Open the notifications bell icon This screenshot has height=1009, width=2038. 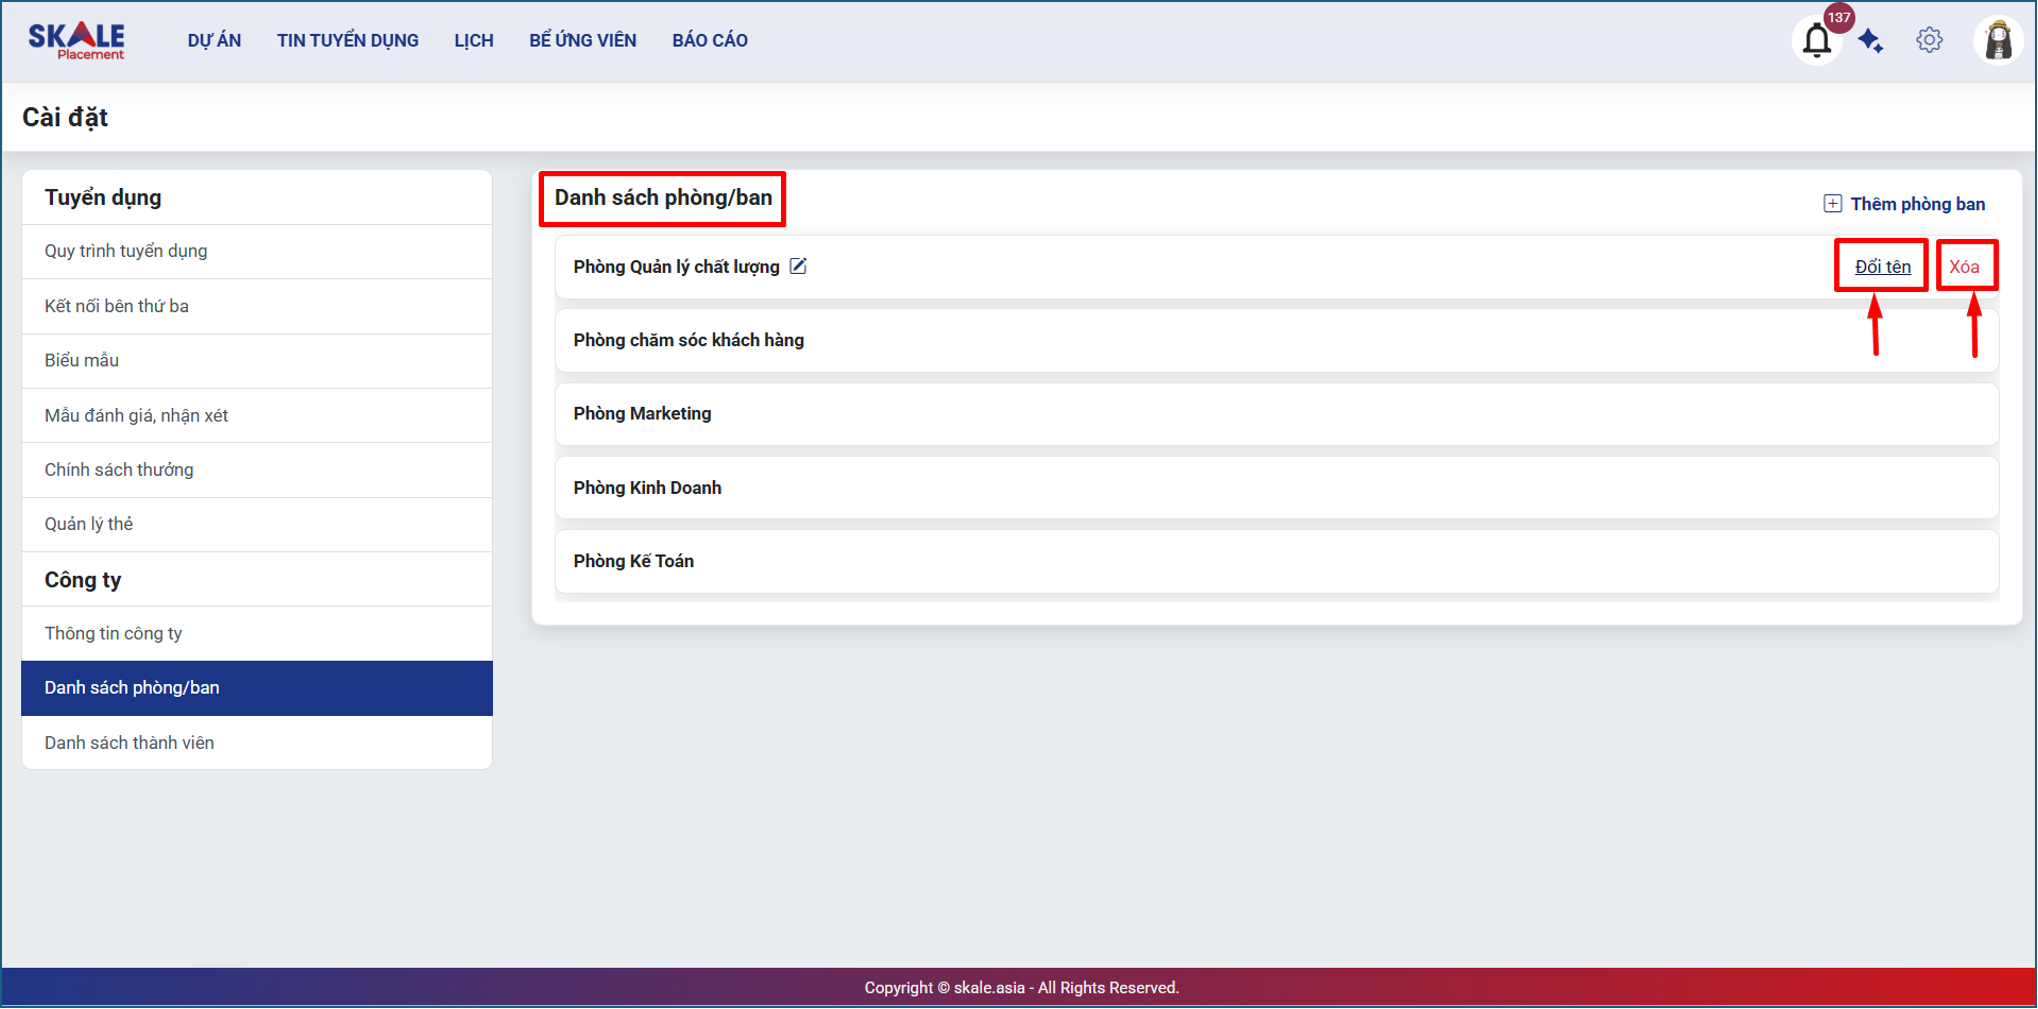[x=1816, y=41]
